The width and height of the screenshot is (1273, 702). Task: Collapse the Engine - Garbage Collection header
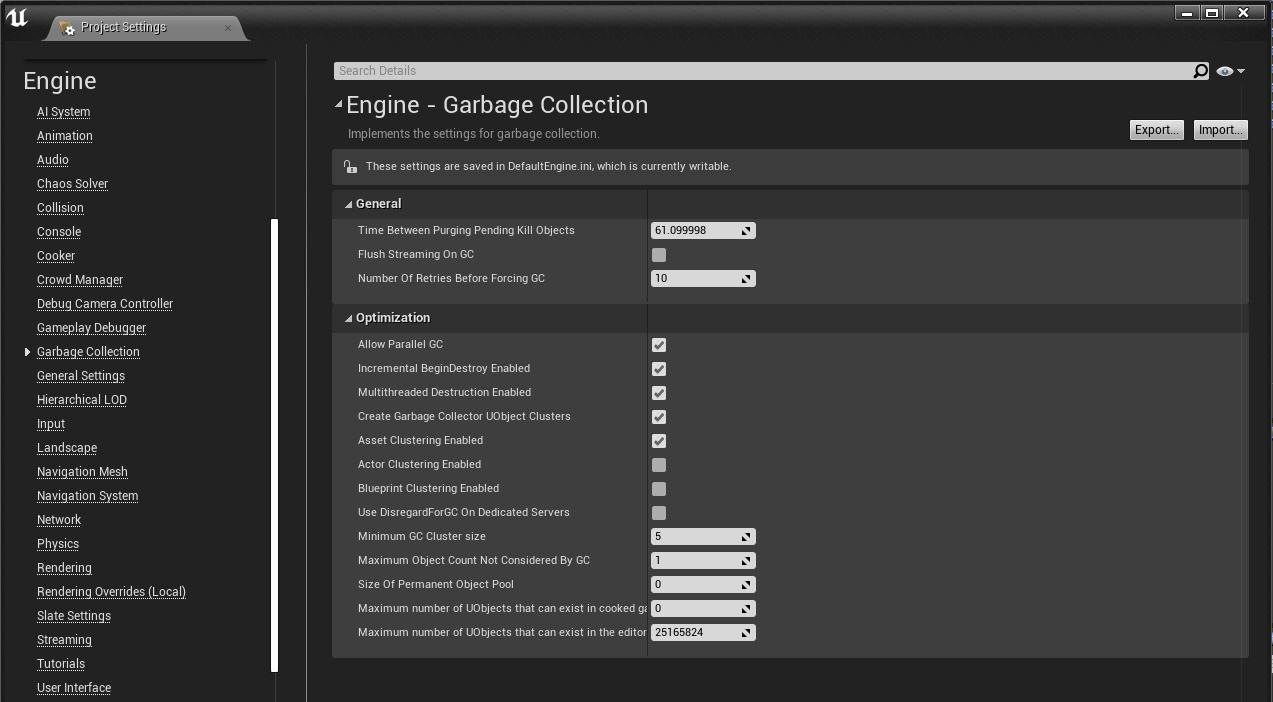click(x=337, y=104)
